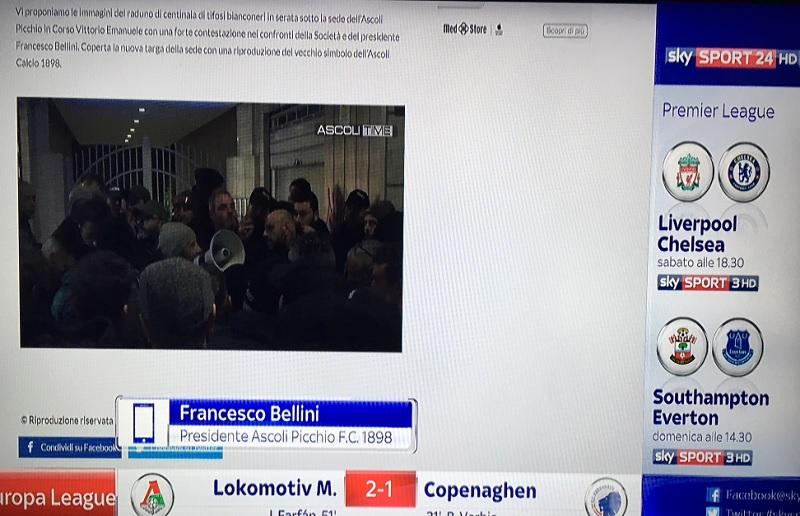Image resolution: width=800 pixels, height=516 pixels.
Task: Click the Lokomotiv Moscow team logo
Action: (152, 495)
